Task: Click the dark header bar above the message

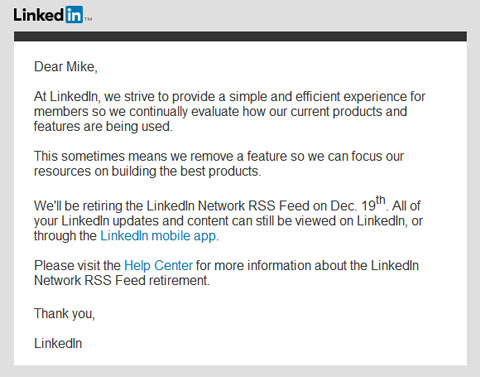Action: tap(240, 36)
